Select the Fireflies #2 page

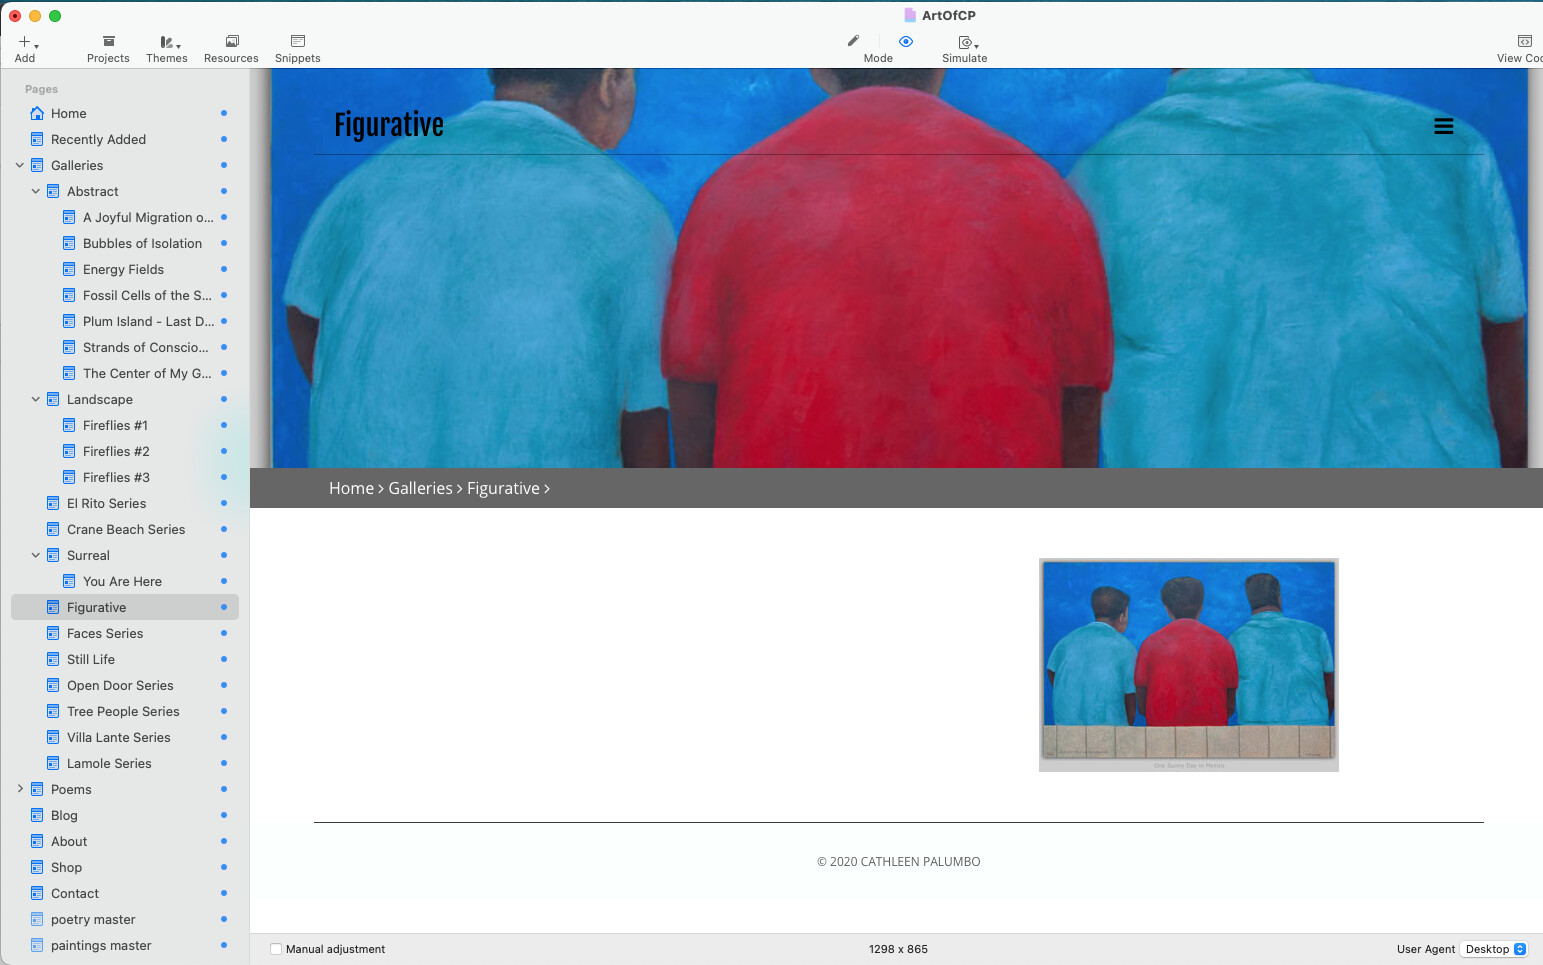(116, 451)
